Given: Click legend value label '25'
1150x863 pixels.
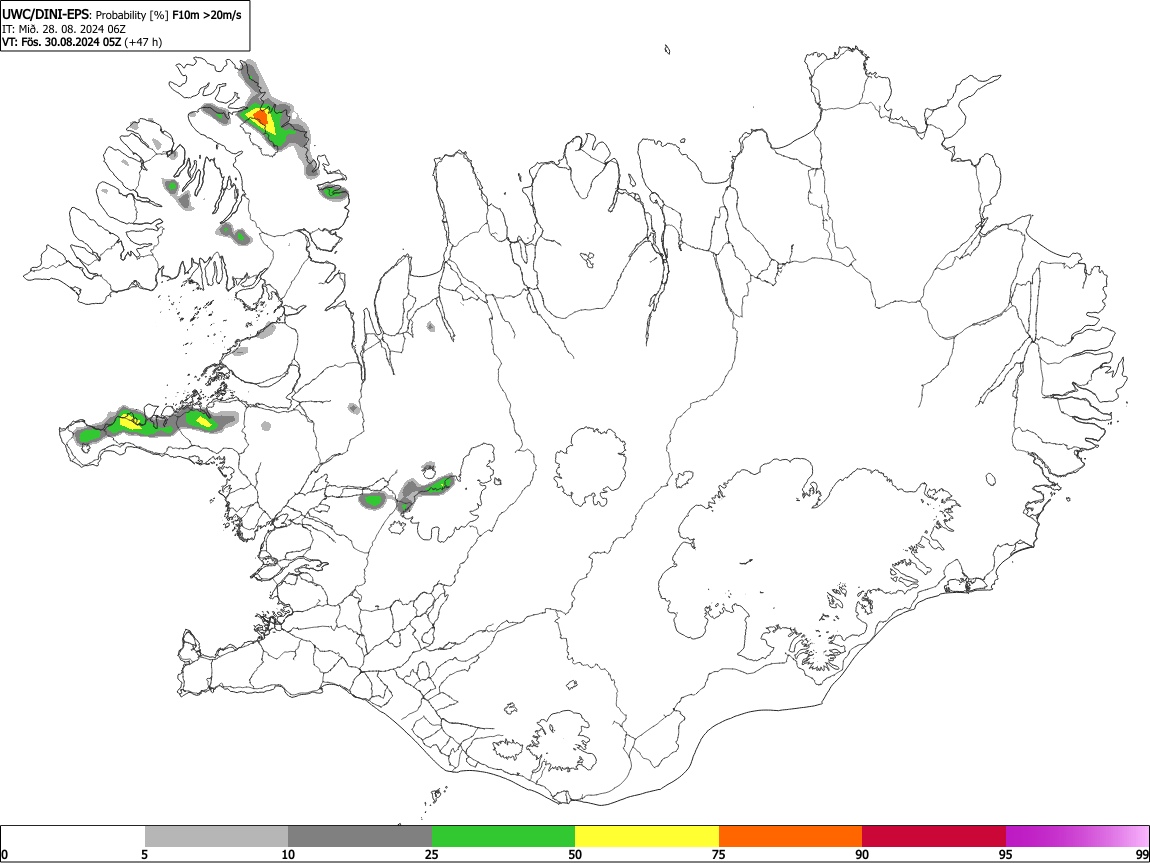Looking at the screenshot, I should [x=432, y=855].
